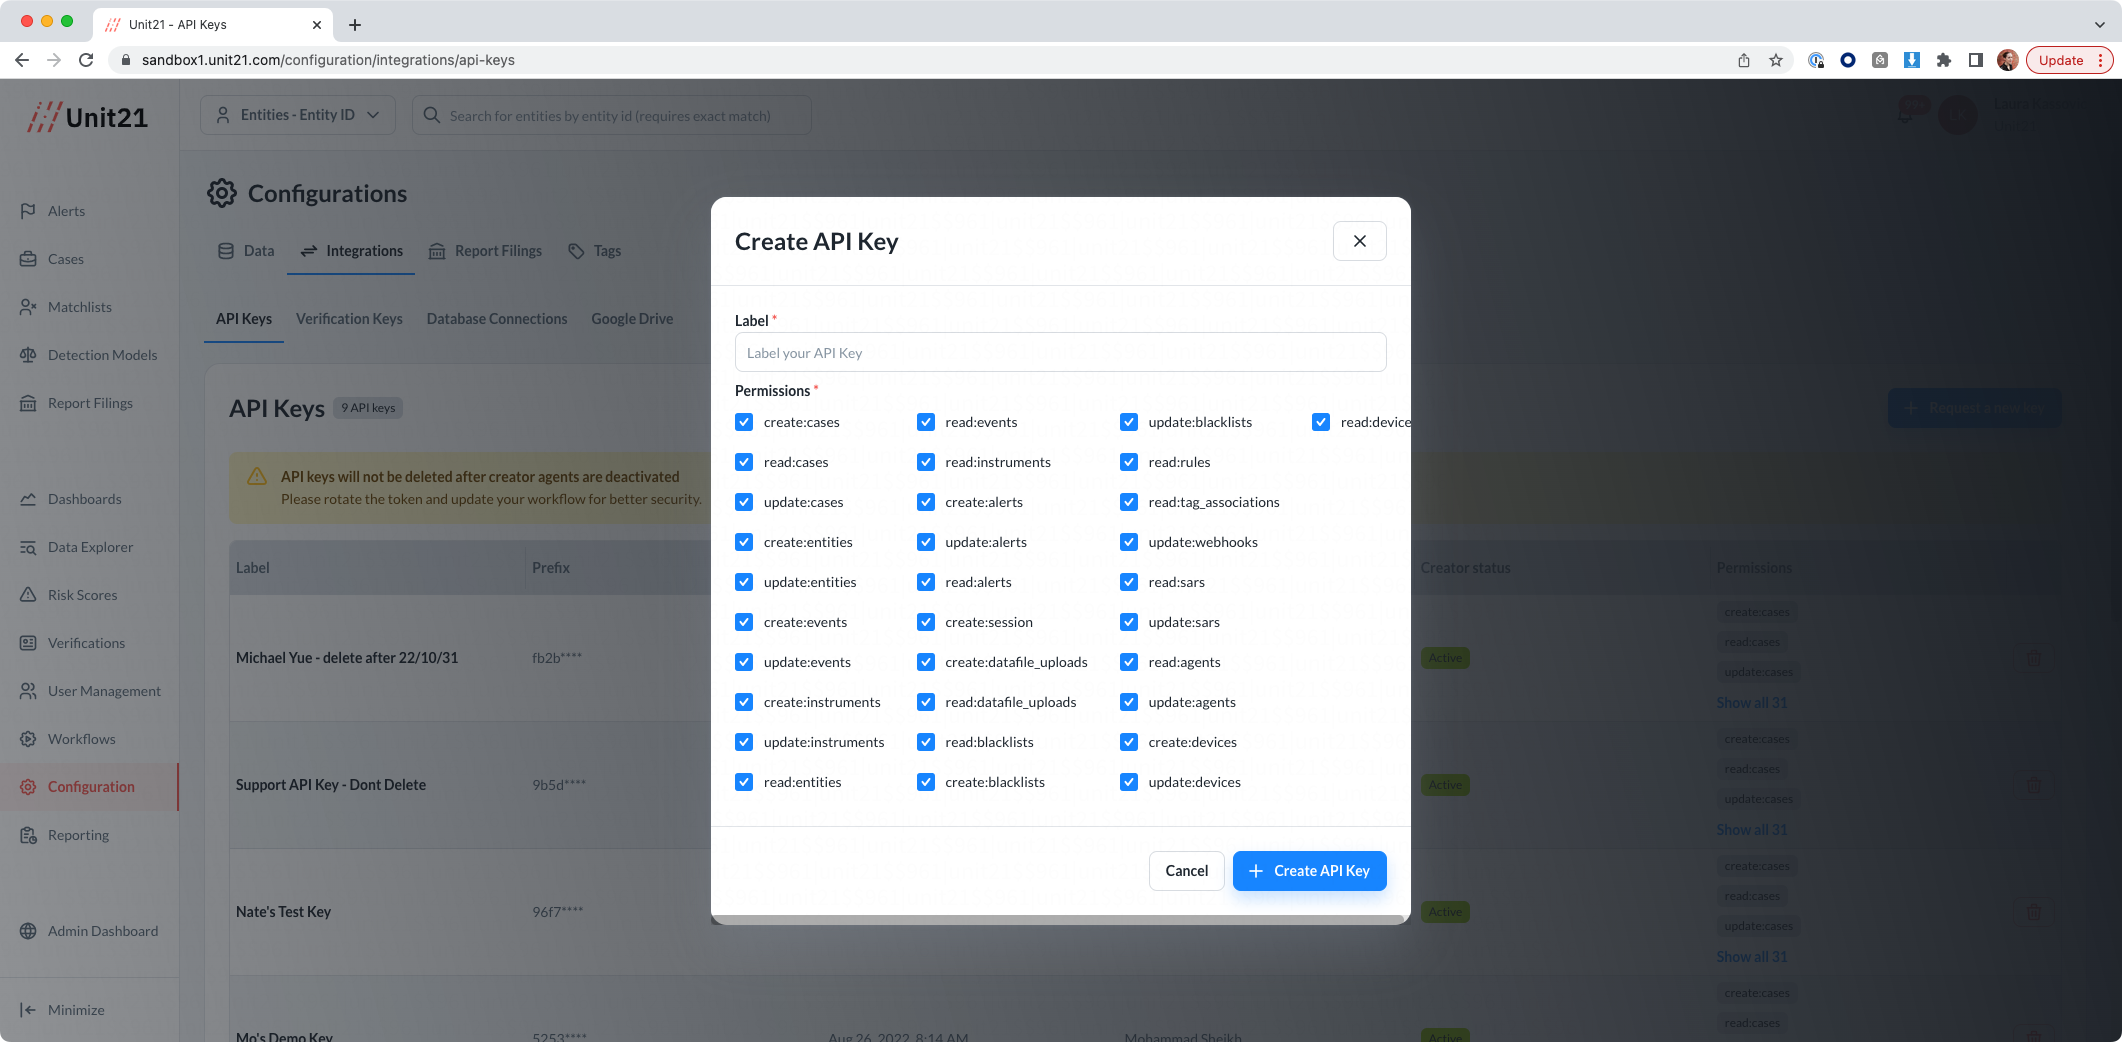
Task: Toggle update:webhooks checkbox
Action: [1129, 542]
